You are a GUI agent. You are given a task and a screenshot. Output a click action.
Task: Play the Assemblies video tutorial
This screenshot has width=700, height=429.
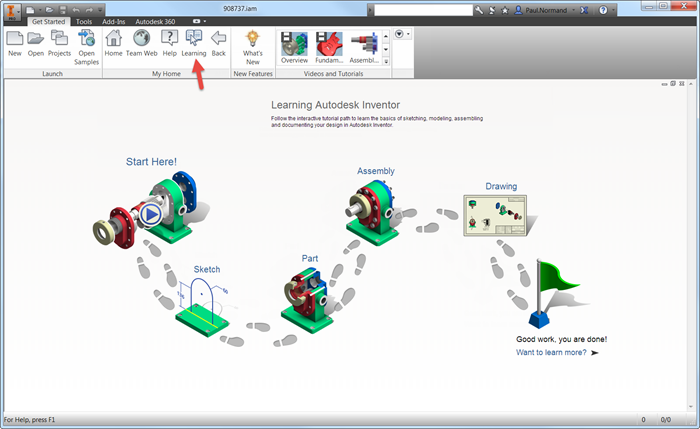[364, 48]
